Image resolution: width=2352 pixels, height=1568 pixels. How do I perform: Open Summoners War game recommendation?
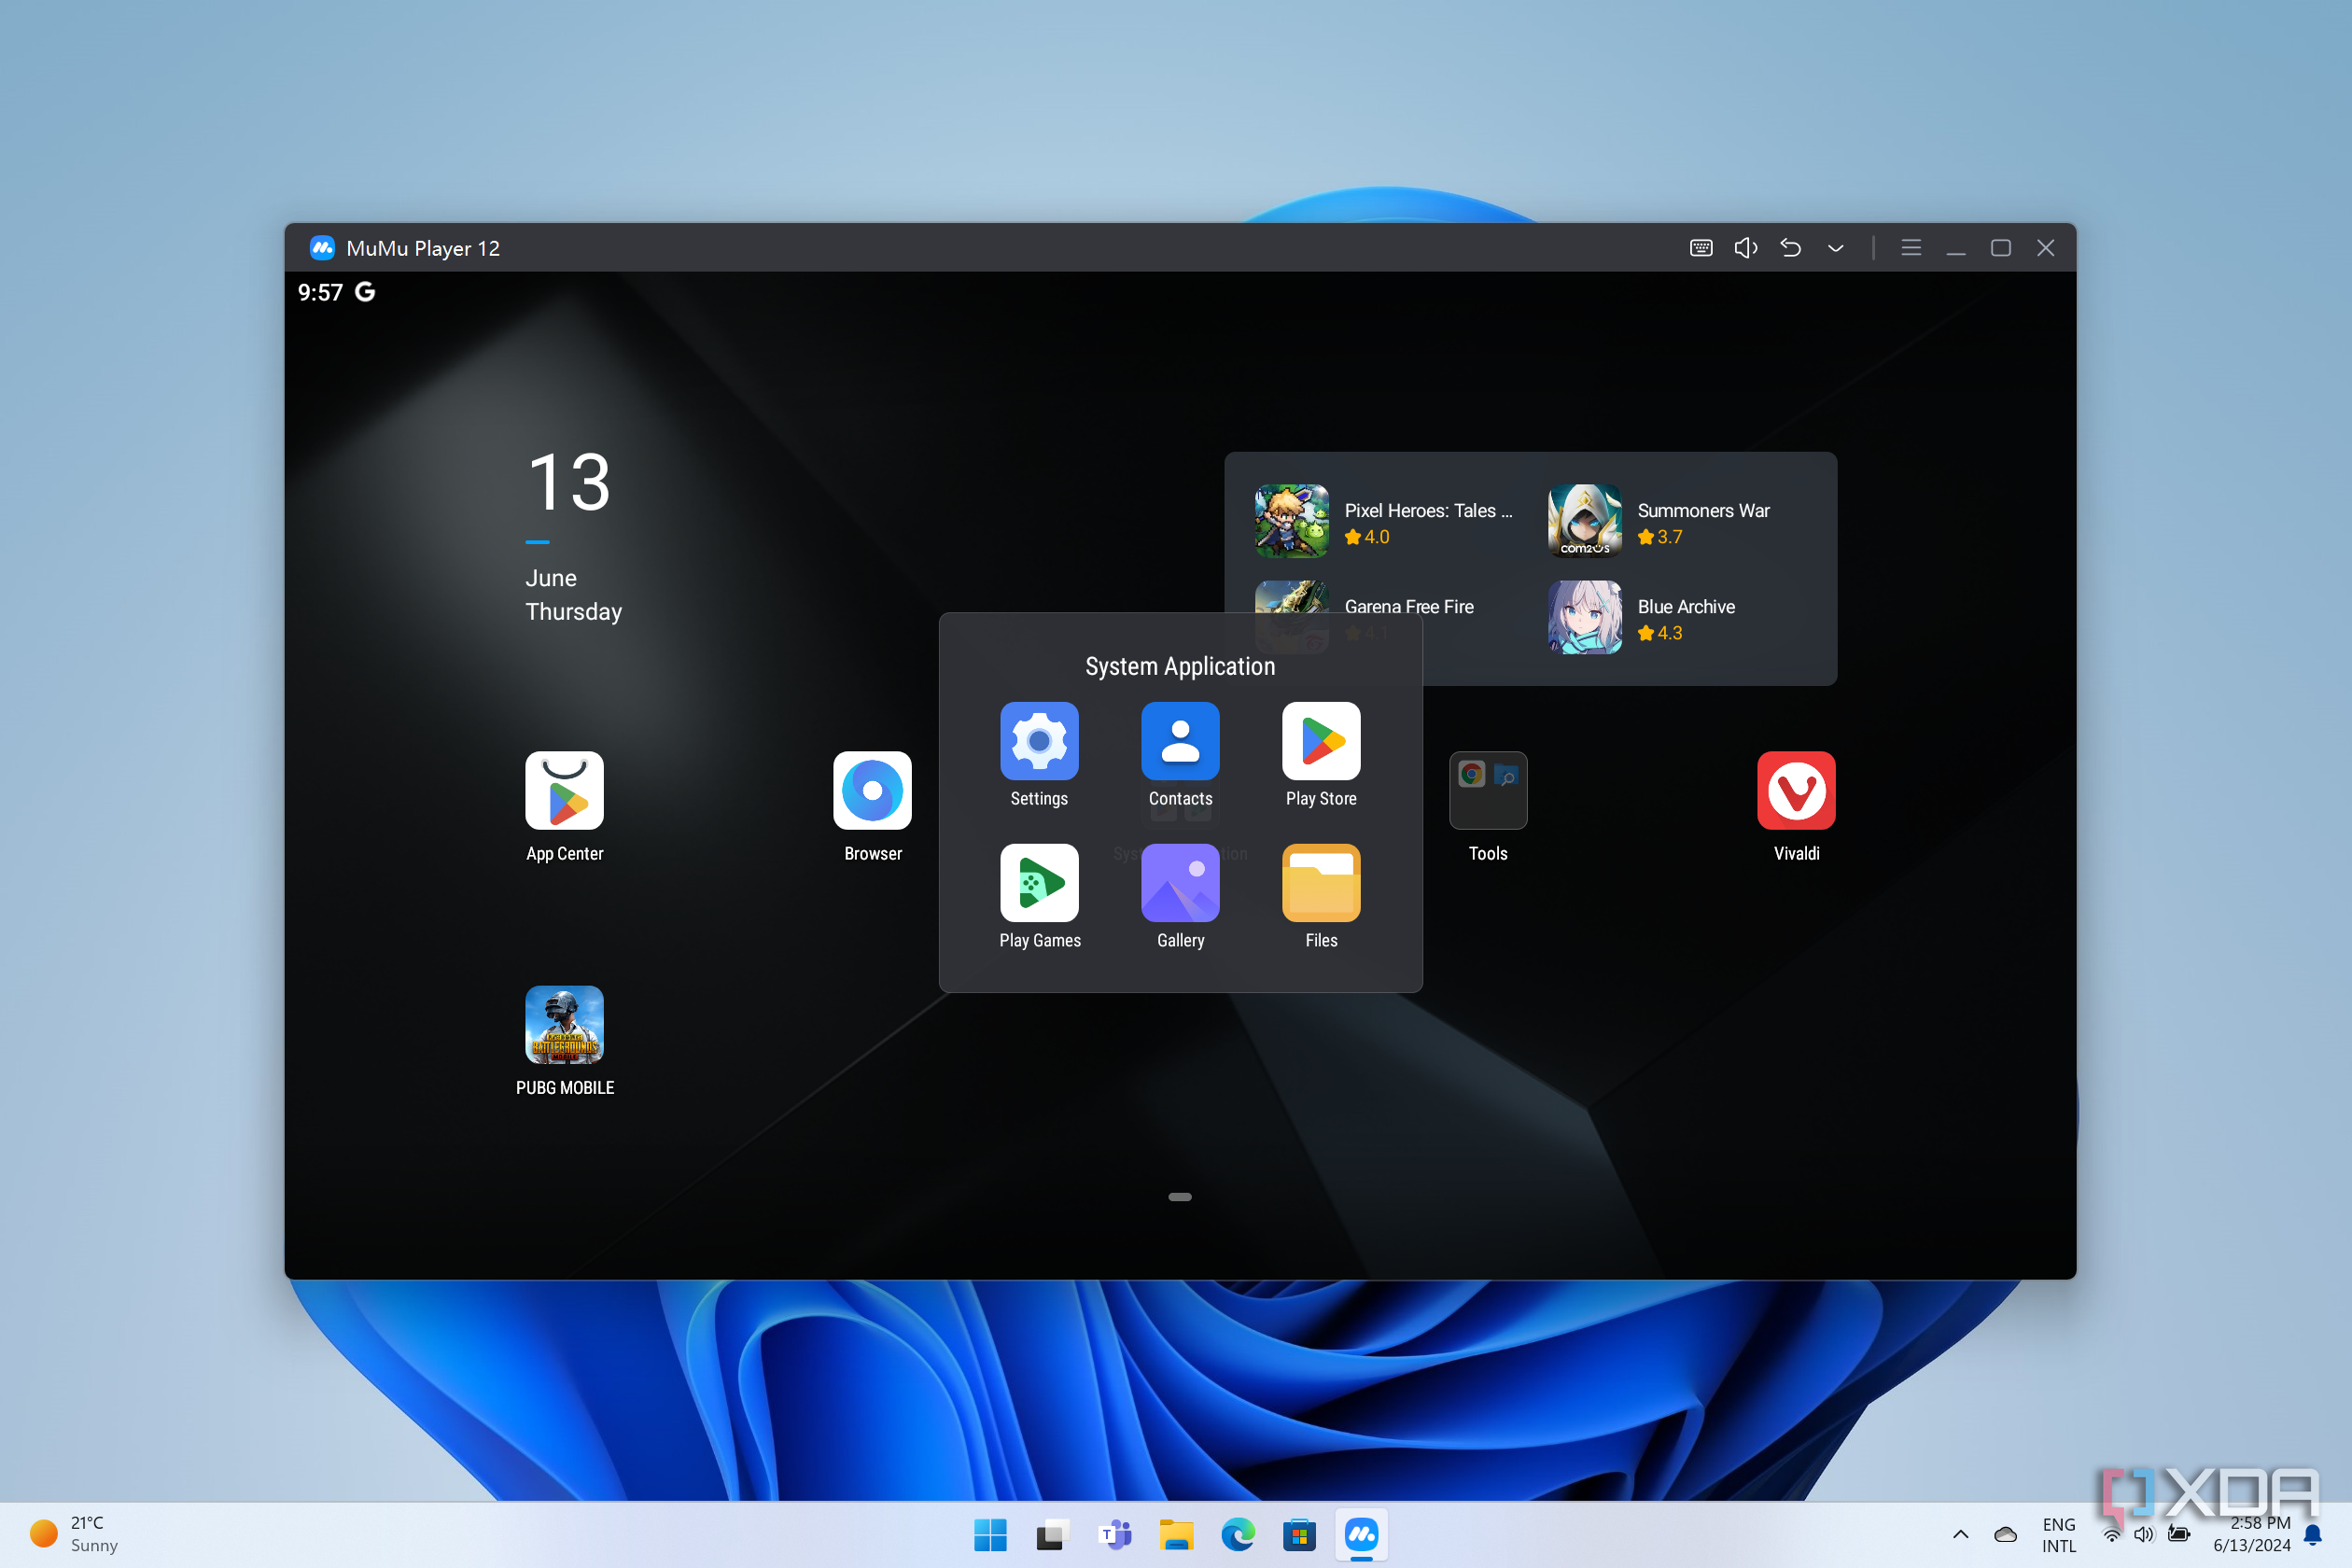tap(1660, 521)
